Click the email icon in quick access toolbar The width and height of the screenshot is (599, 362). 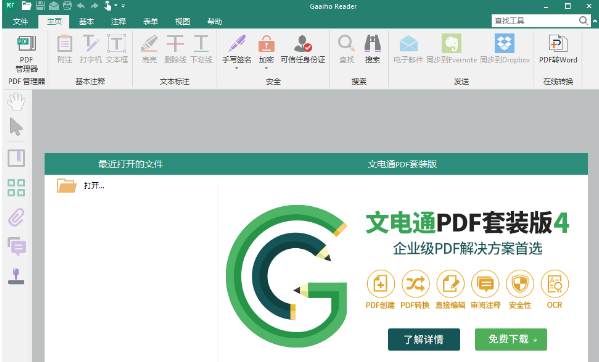pyautogui.click(x=54, y=6)
